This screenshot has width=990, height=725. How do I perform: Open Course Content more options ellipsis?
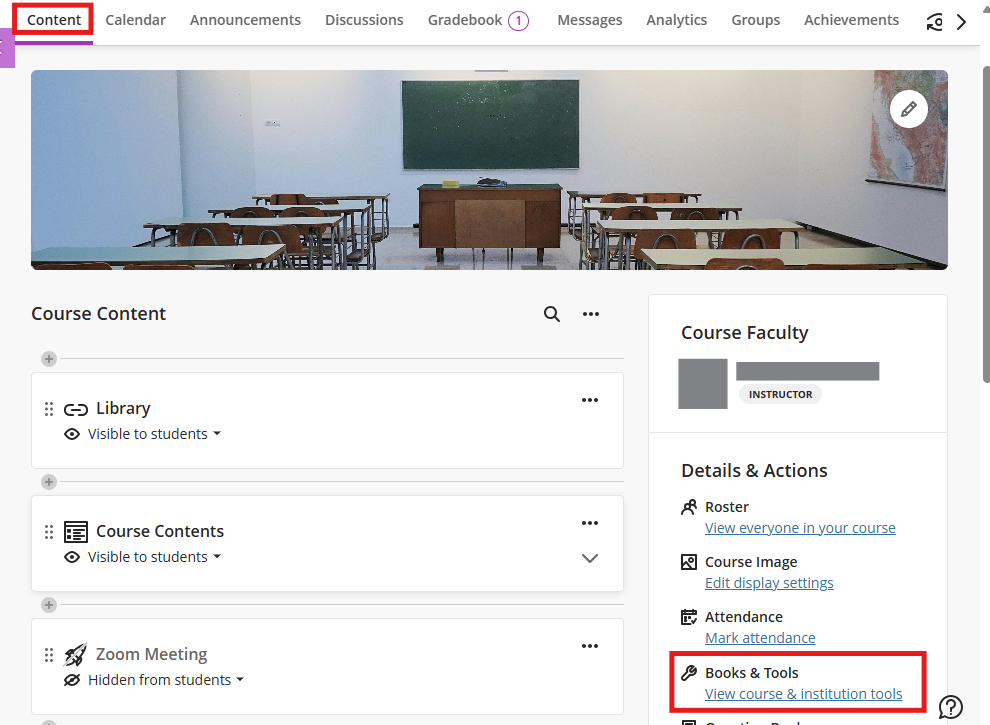click(x=591, y=314)
